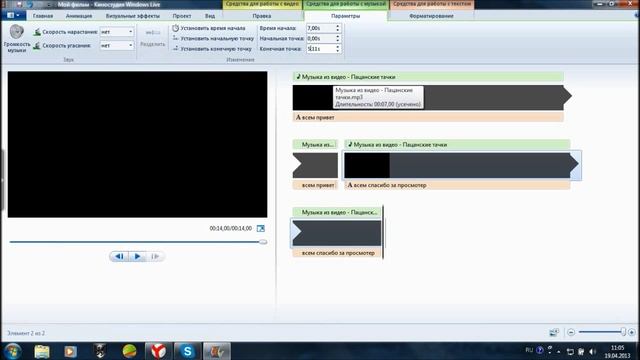This screenshot has height=360, width=640.
Task: Switch to the Главная tab
Action: click(43, 16)
